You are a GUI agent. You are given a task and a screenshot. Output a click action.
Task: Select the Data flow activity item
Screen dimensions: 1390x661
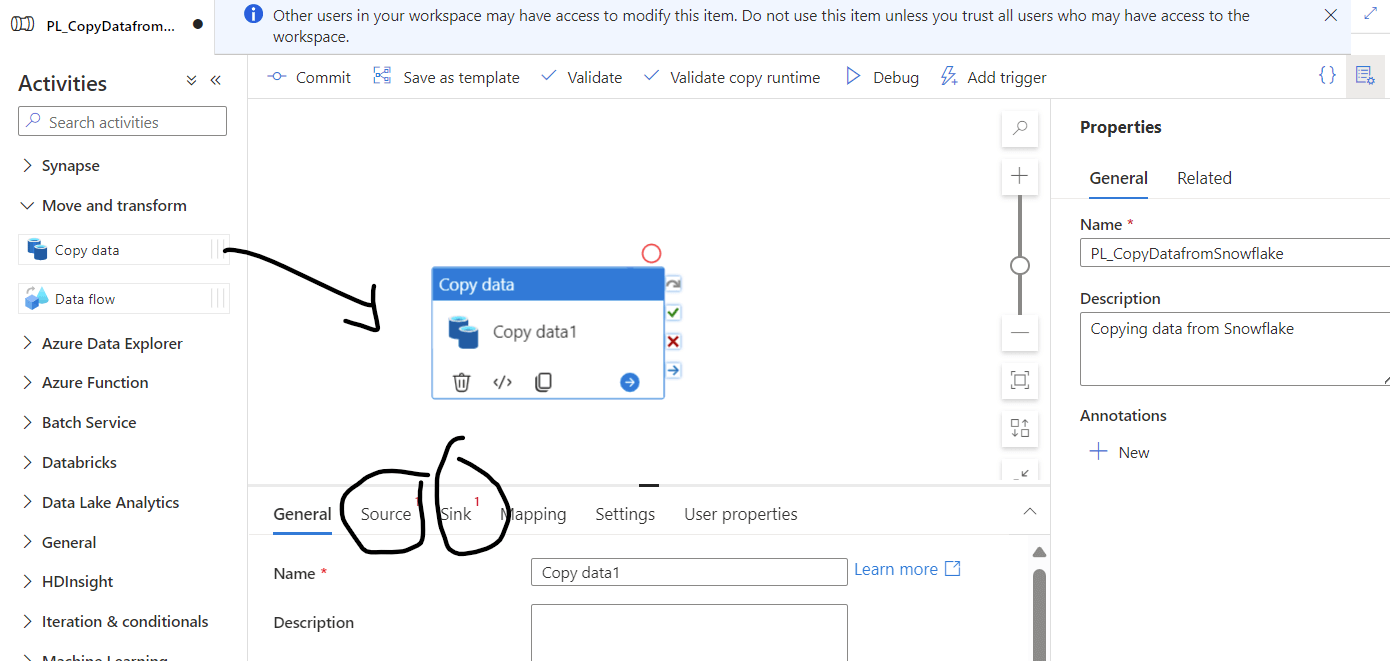tap(124, 298)
